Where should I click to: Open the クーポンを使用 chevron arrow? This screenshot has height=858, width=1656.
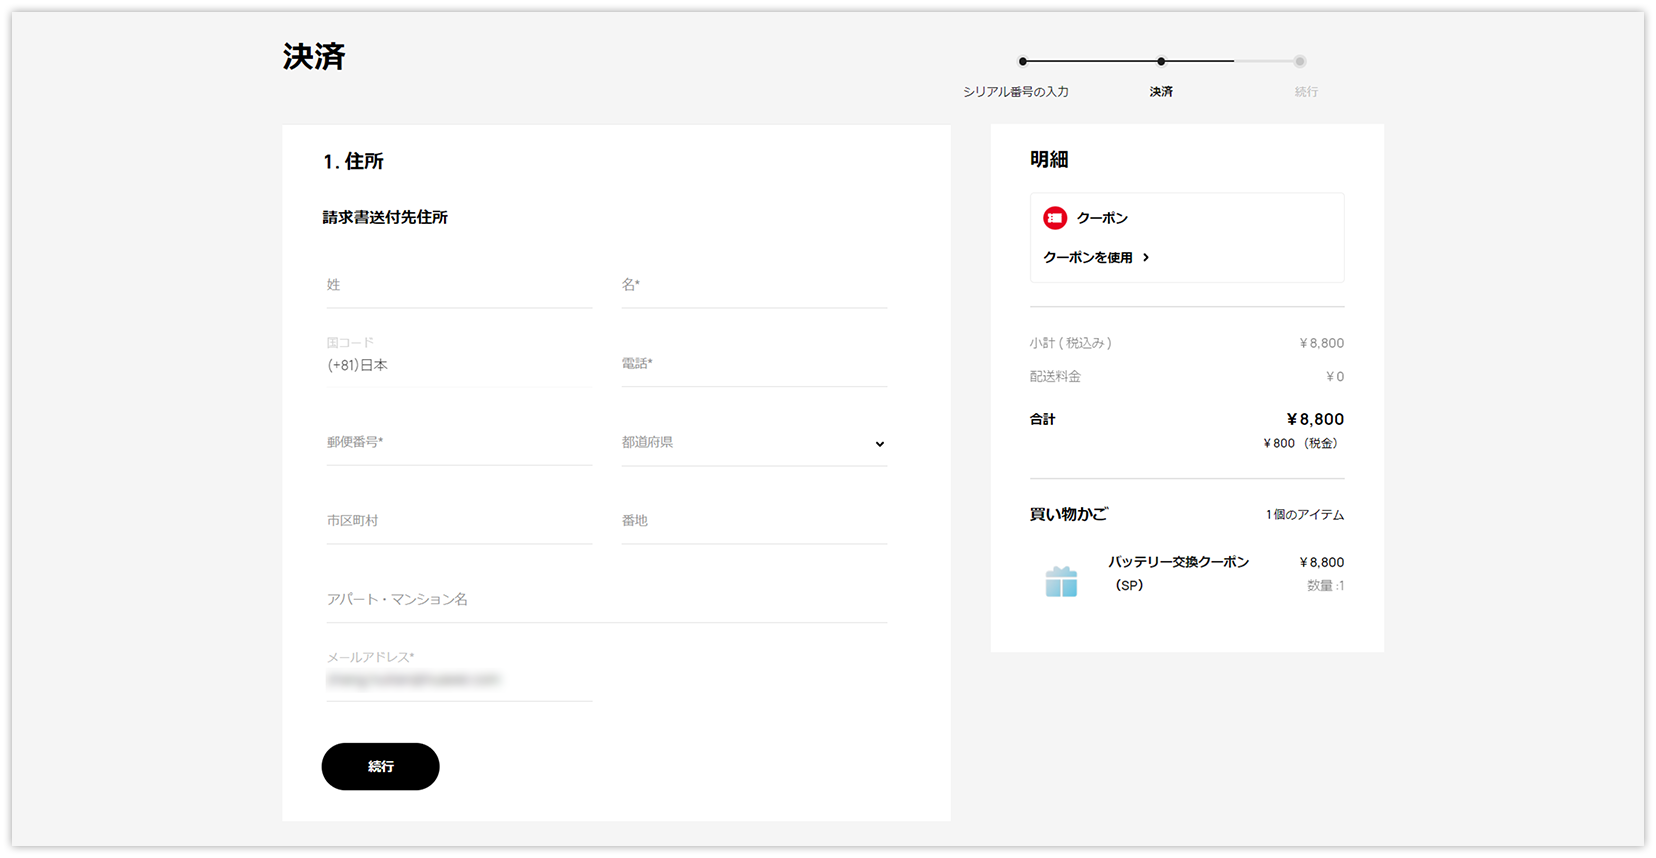tap(1146, 258)
